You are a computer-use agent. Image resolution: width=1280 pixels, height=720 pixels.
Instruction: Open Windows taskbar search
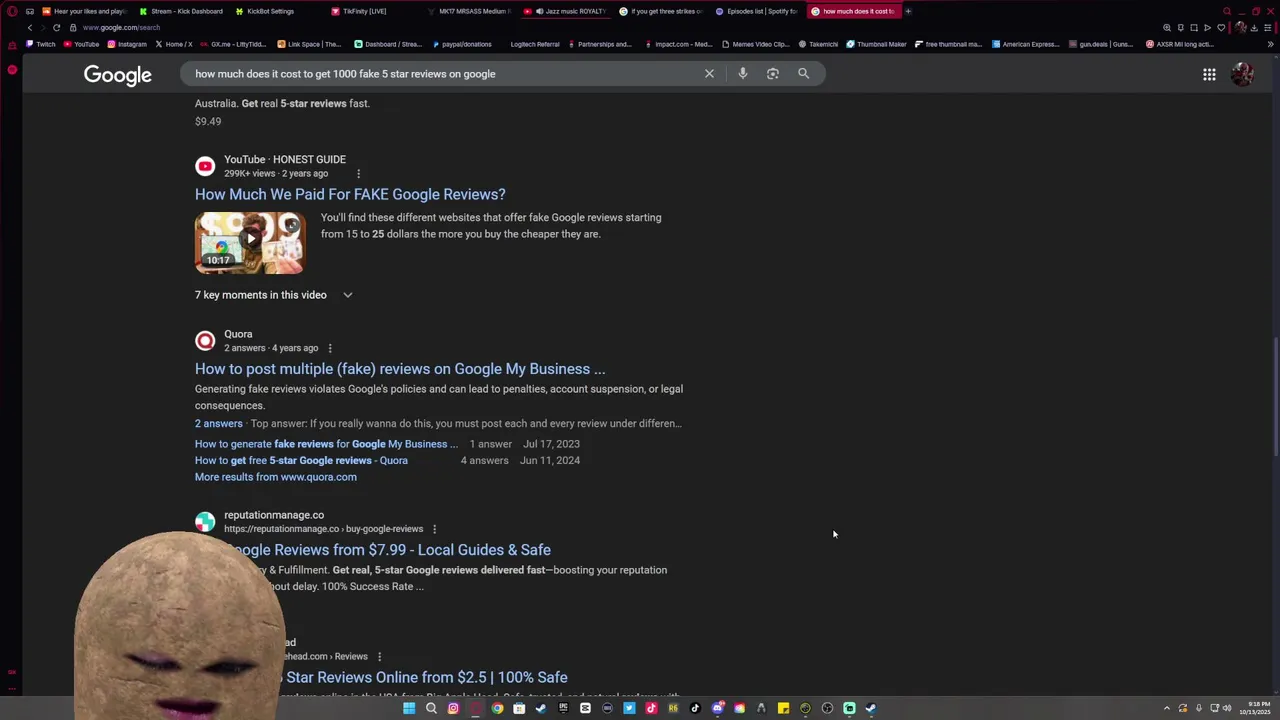tap(431, 708)
